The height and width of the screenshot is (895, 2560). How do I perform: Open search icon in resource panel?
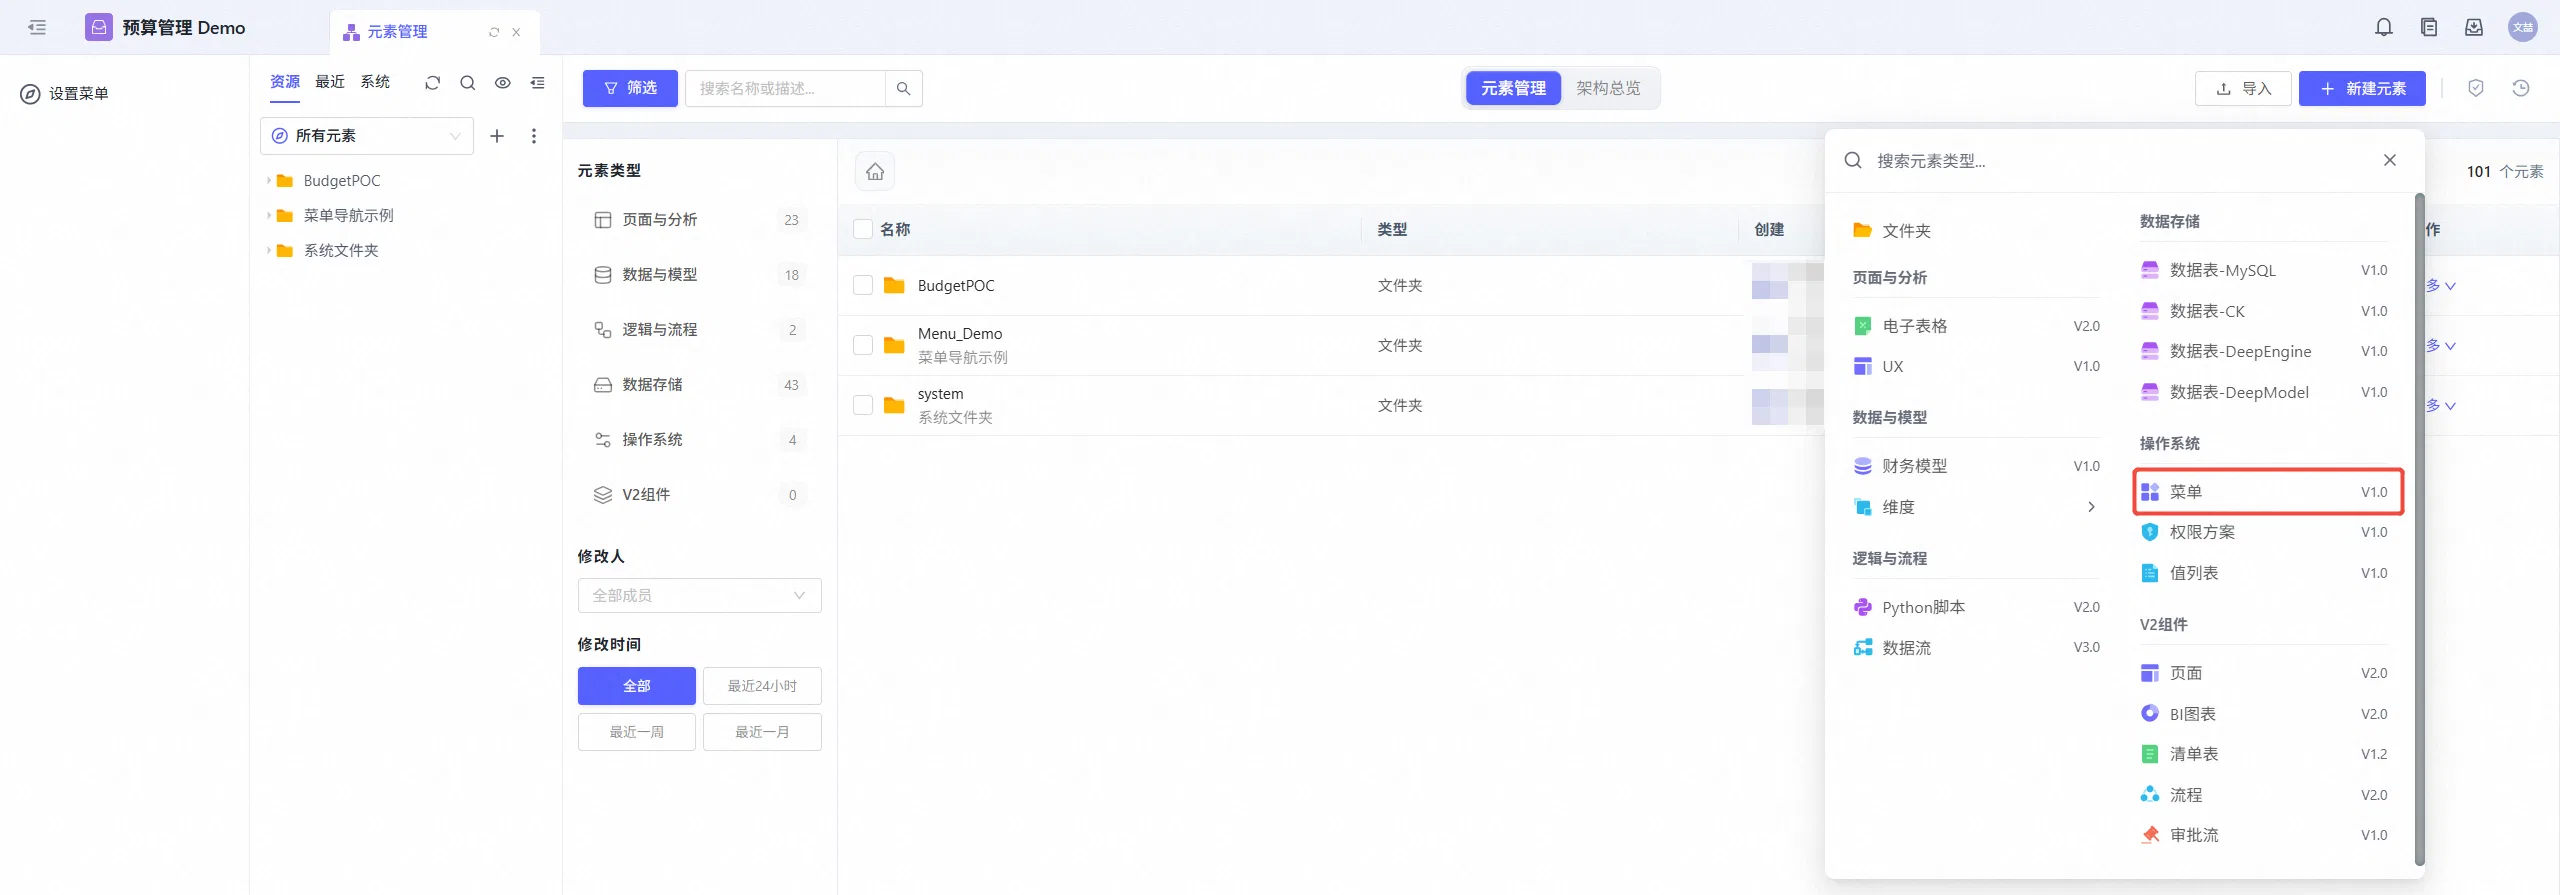pyautogui.click(x=467, y=83)
